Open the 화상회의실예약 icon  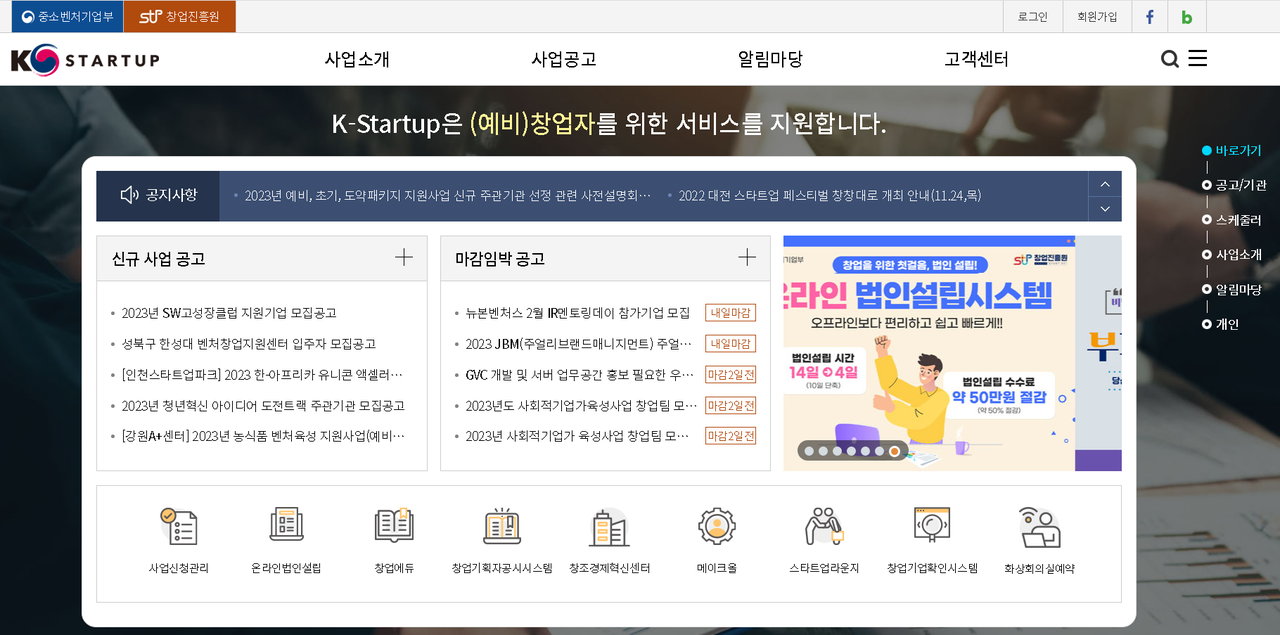[1039, 526]
